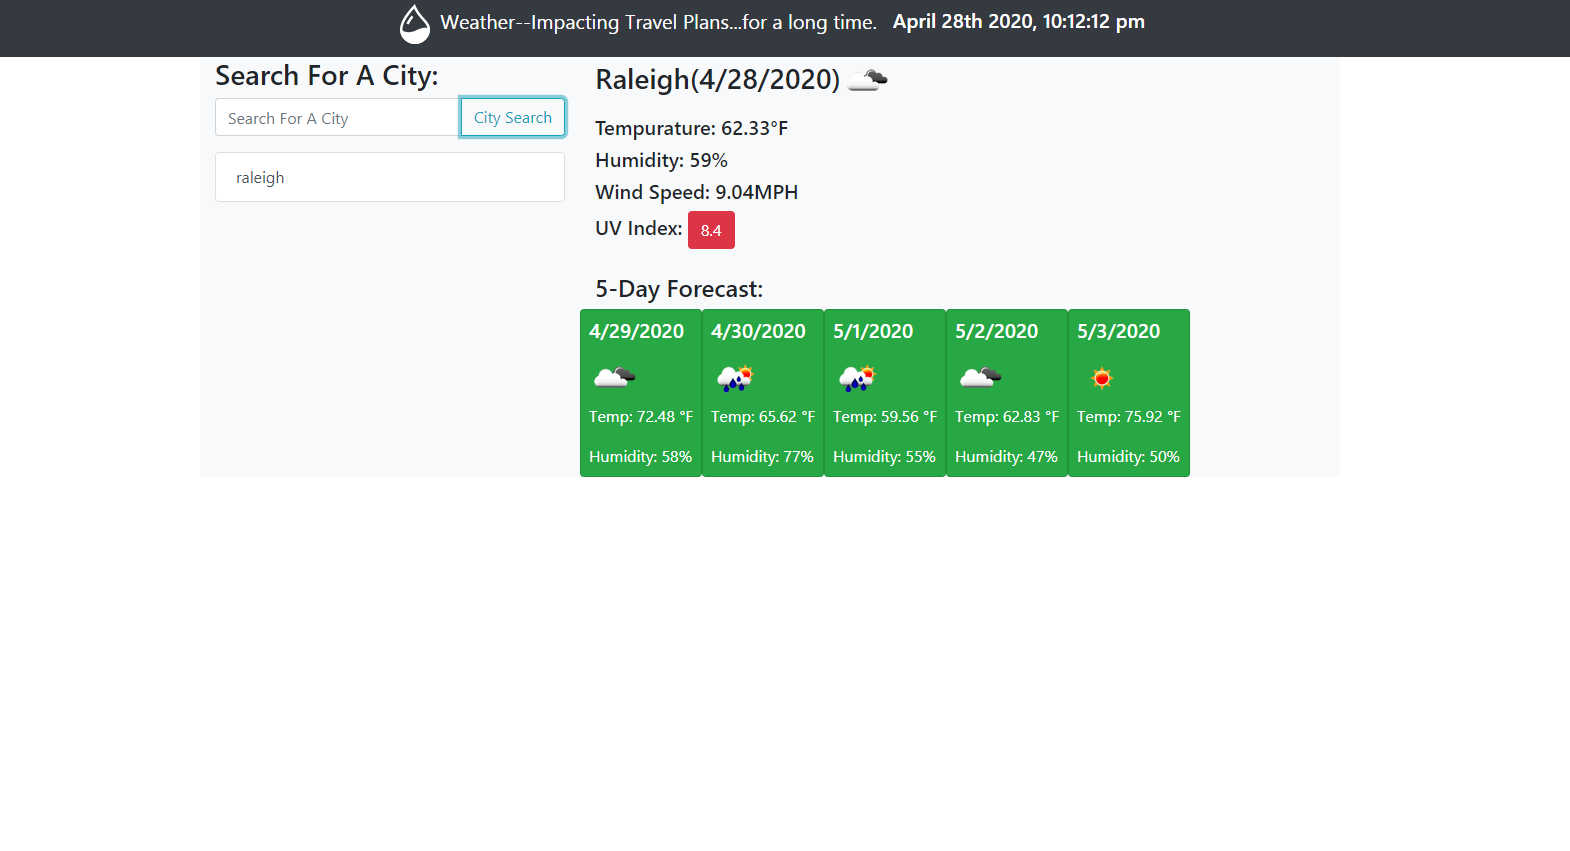Select raleigh from the search history list

pyautogui.click(x=389, y=178)
